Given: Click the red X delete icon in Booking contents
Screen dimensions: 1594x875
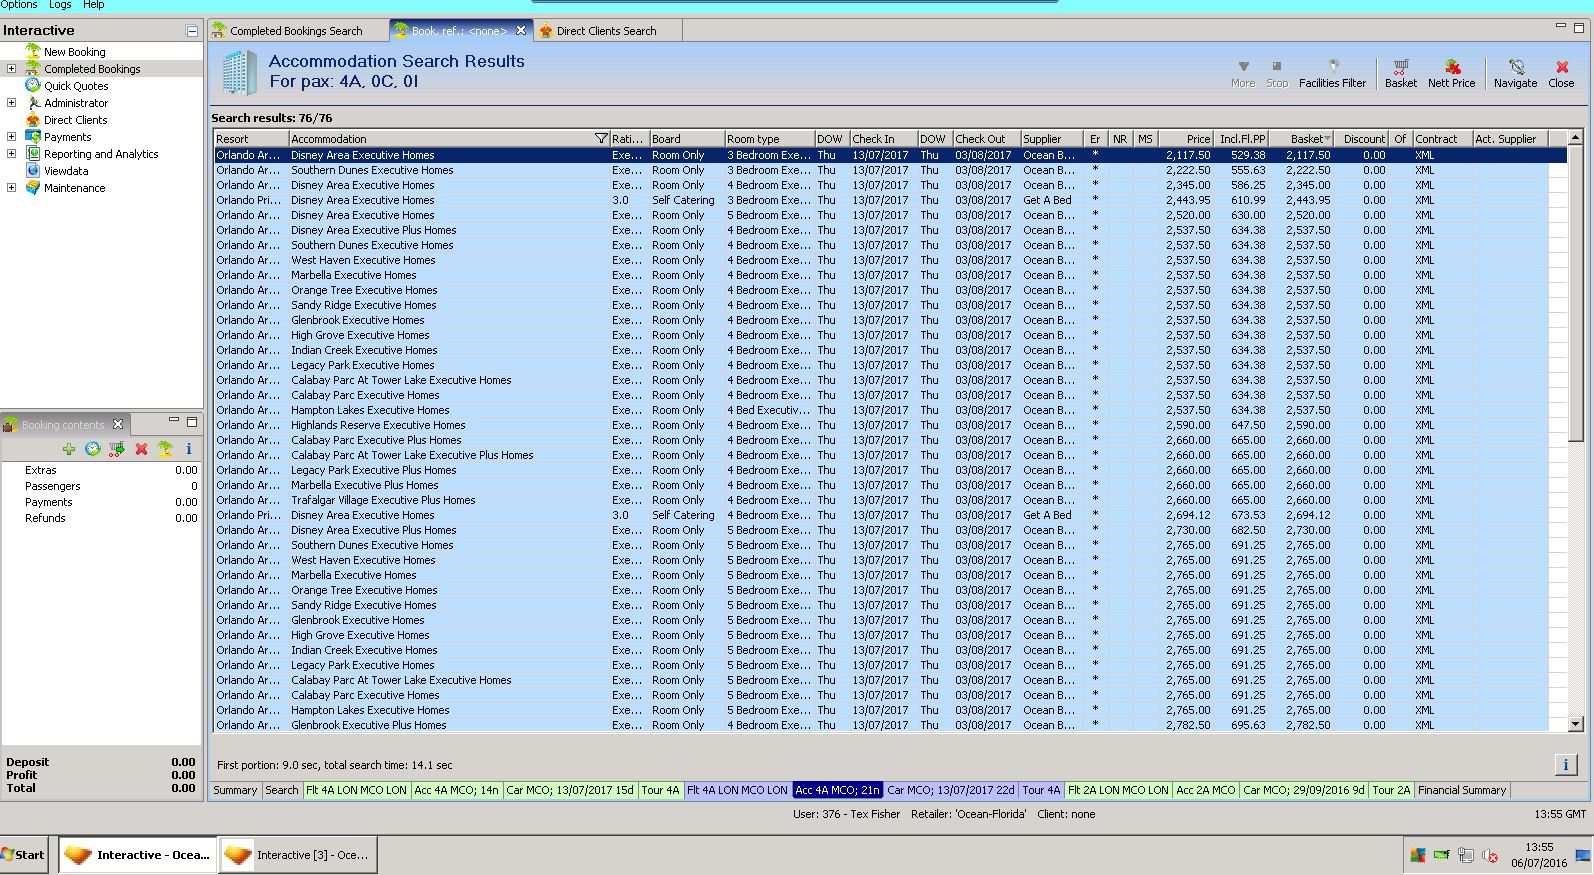Looking at the screenshot, I should point(141,450).
